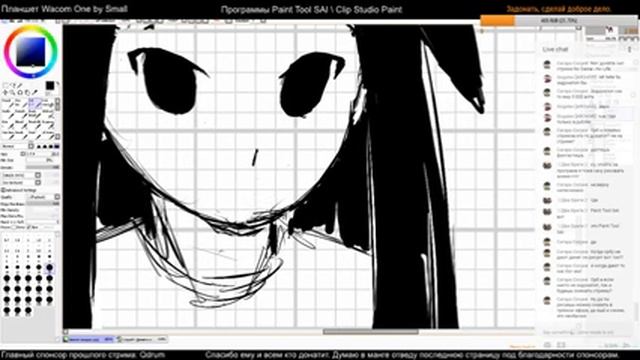
Task: Open the Quality setting dropdown
Action: pyautogui.click(x=43, y=197)
